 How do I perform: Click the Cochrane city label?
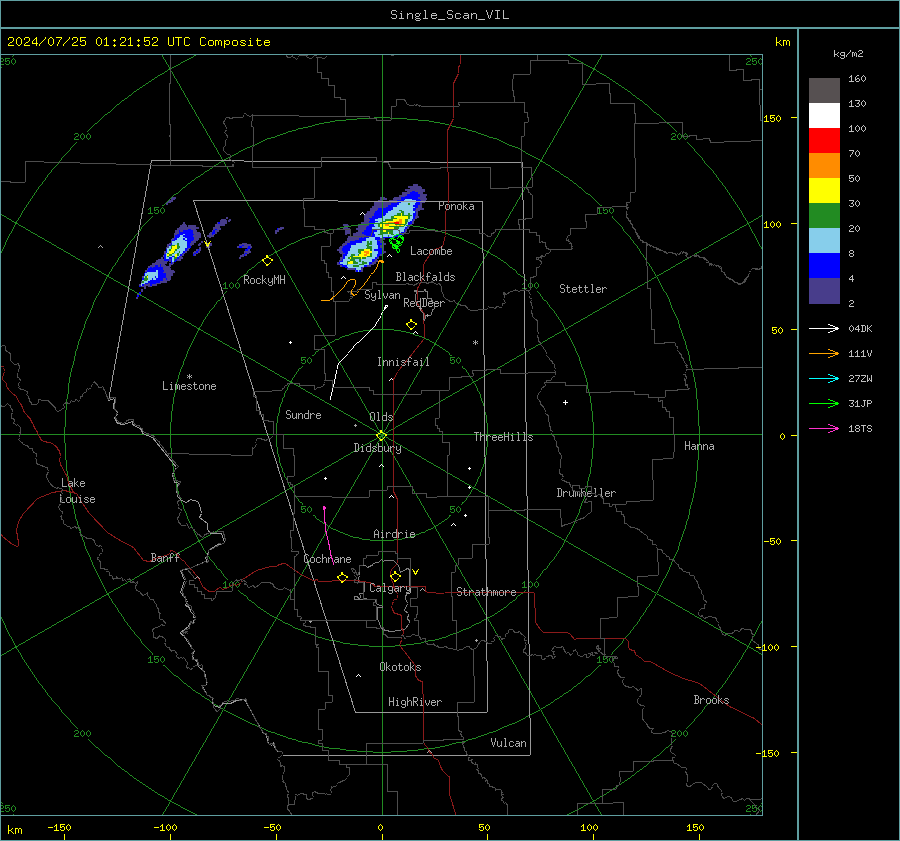tap(327, 559)
